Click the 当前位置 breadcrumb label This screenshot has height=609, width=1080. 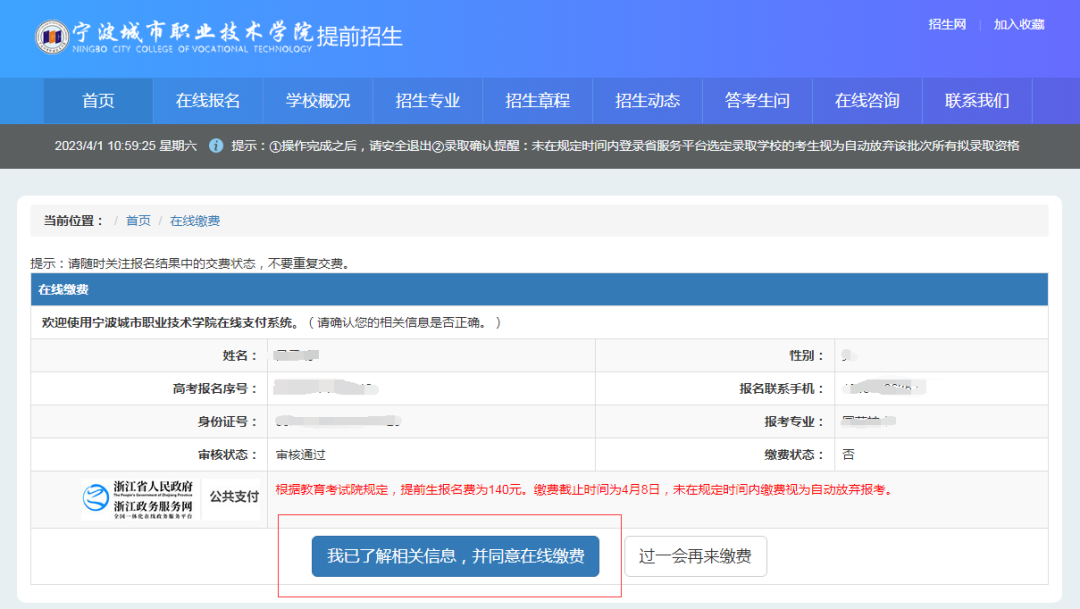click(73, 221)
